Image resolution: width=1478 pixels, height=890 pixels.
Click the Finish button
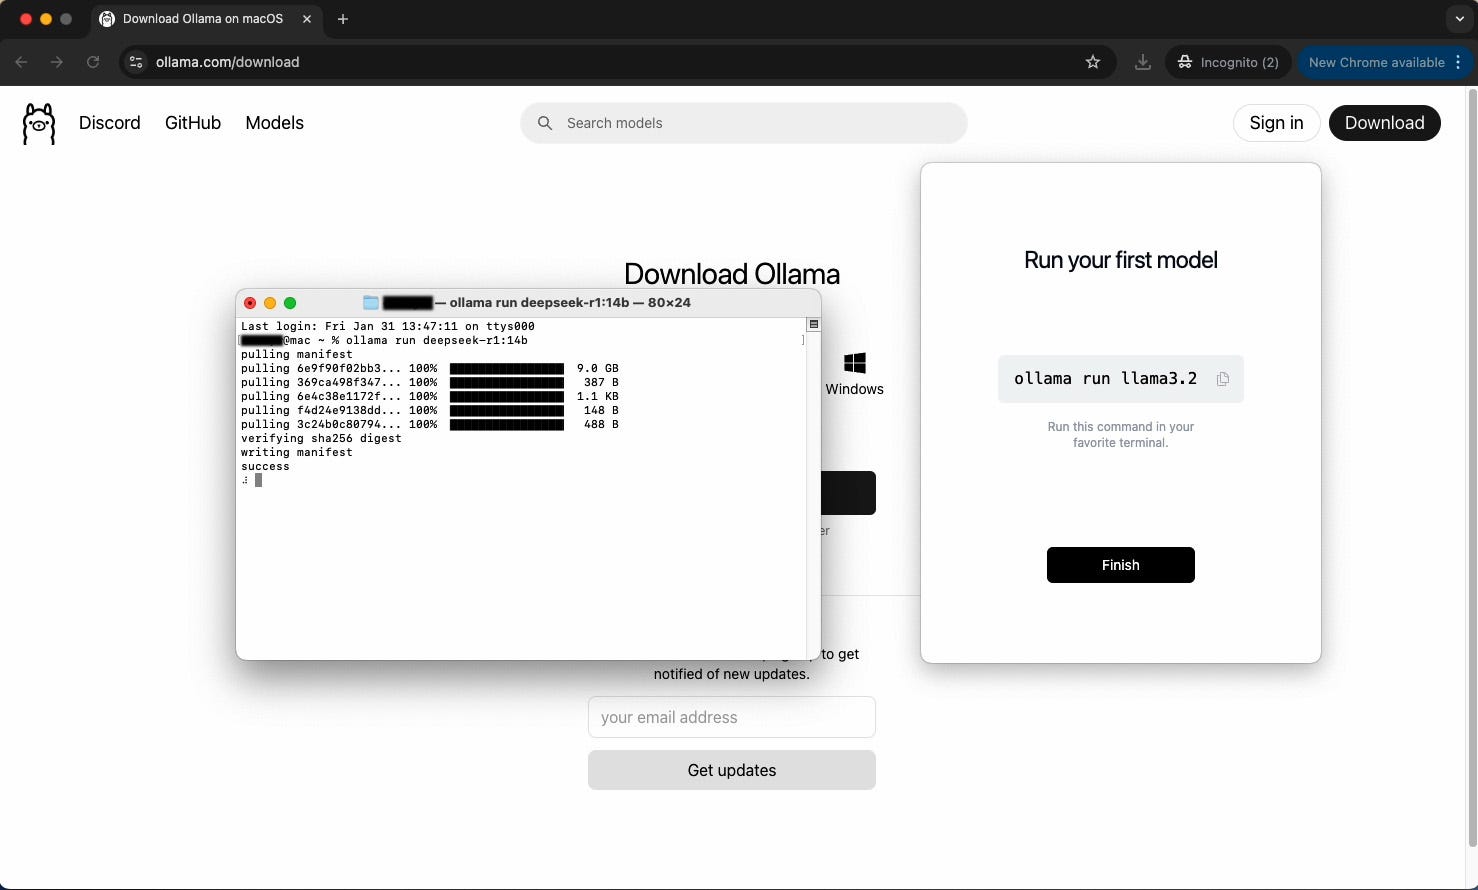click(1120, 565)
